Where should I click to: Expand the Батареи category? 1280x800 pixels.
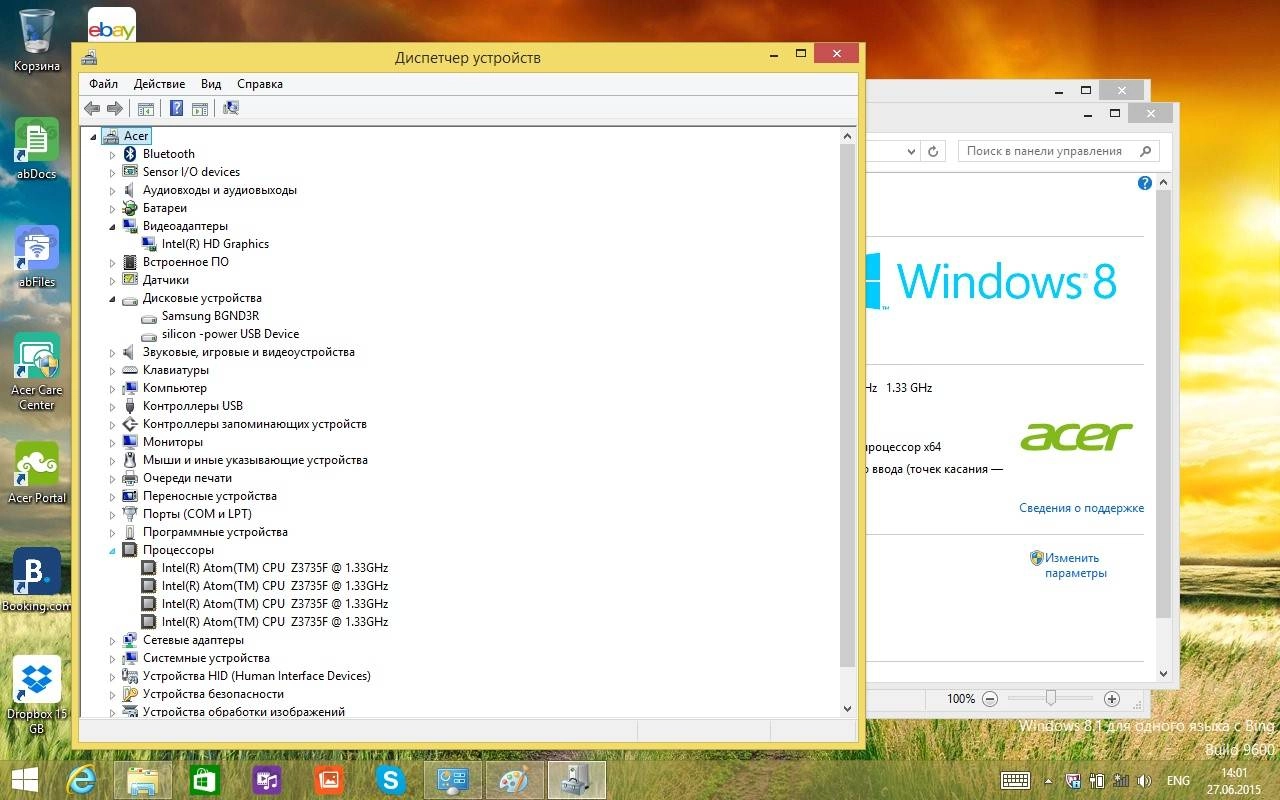tap(113, 209)
